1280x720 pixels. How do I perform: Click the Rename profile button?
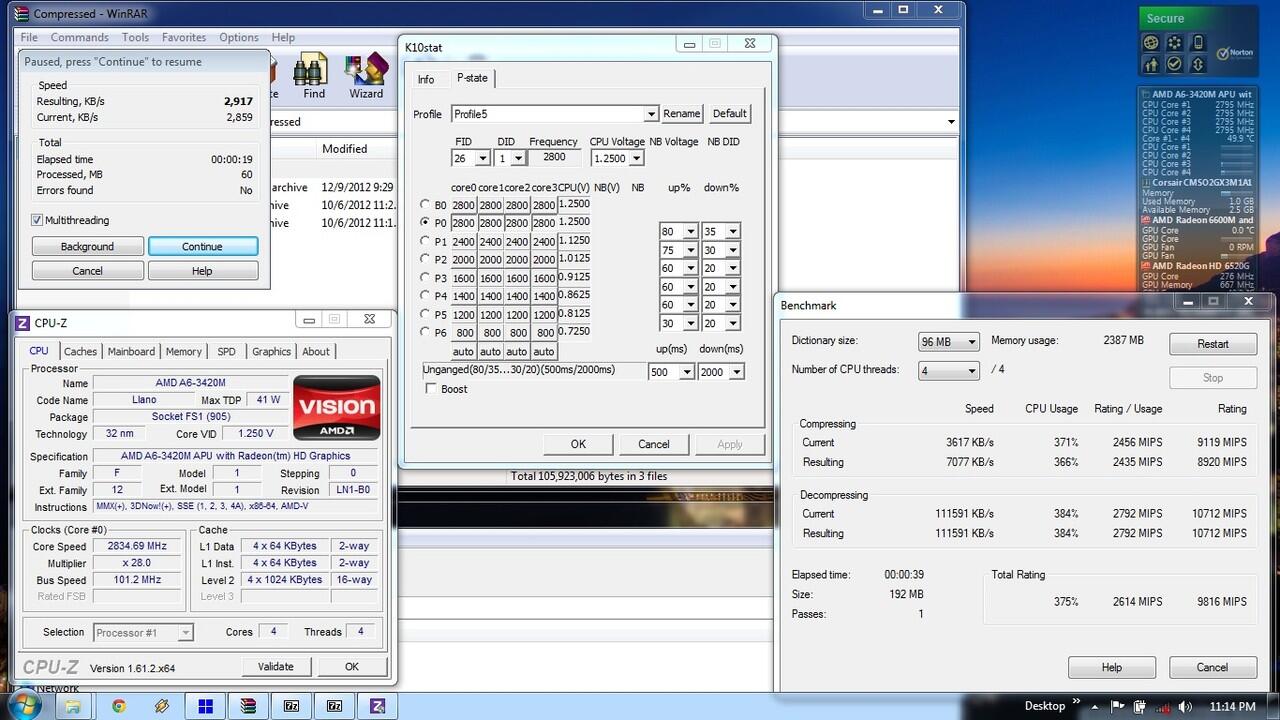click(x=682, y=114)
